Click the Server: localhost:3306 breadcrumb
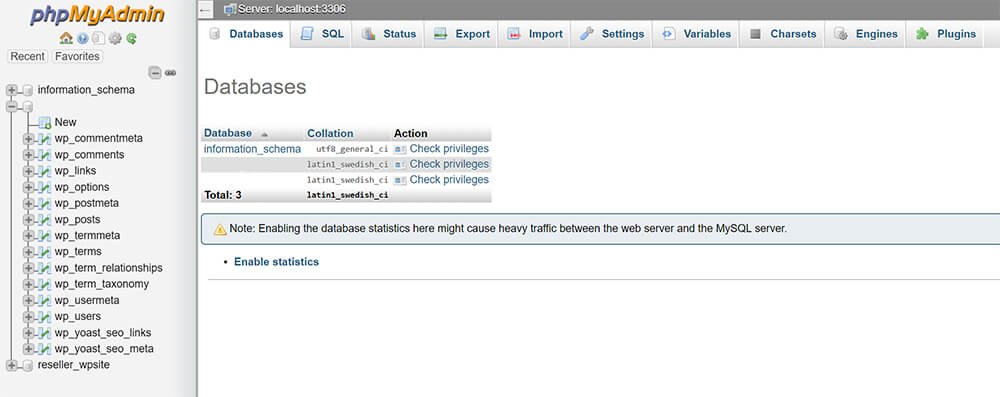 285,10
